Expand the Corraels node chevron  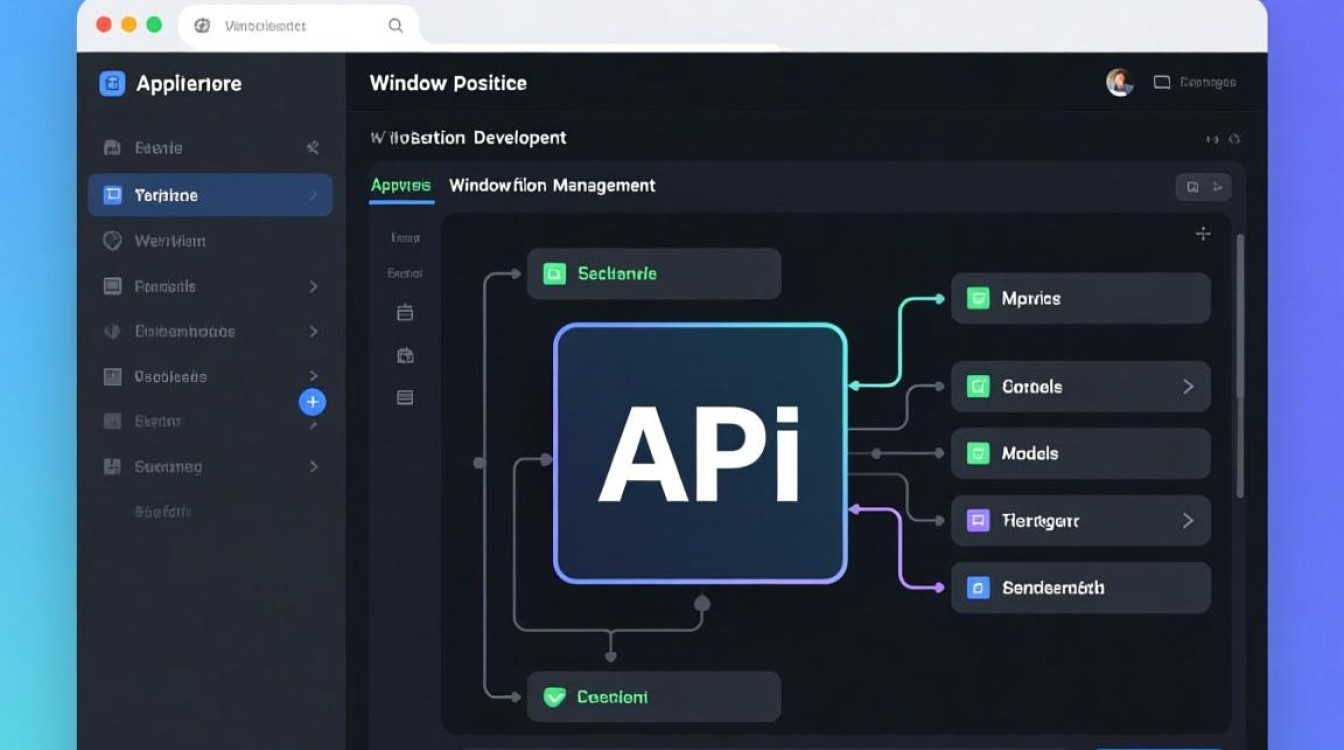(x=1188, y=387)
